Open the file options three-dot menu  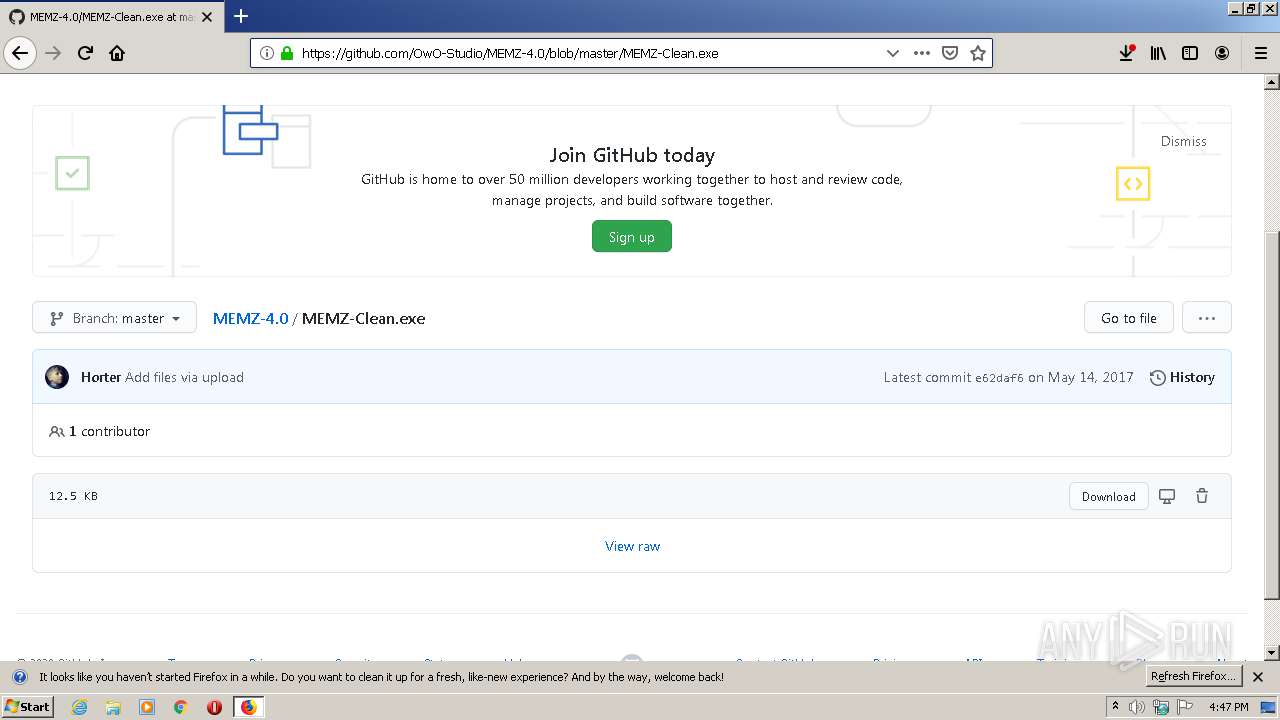(1207, 318)
